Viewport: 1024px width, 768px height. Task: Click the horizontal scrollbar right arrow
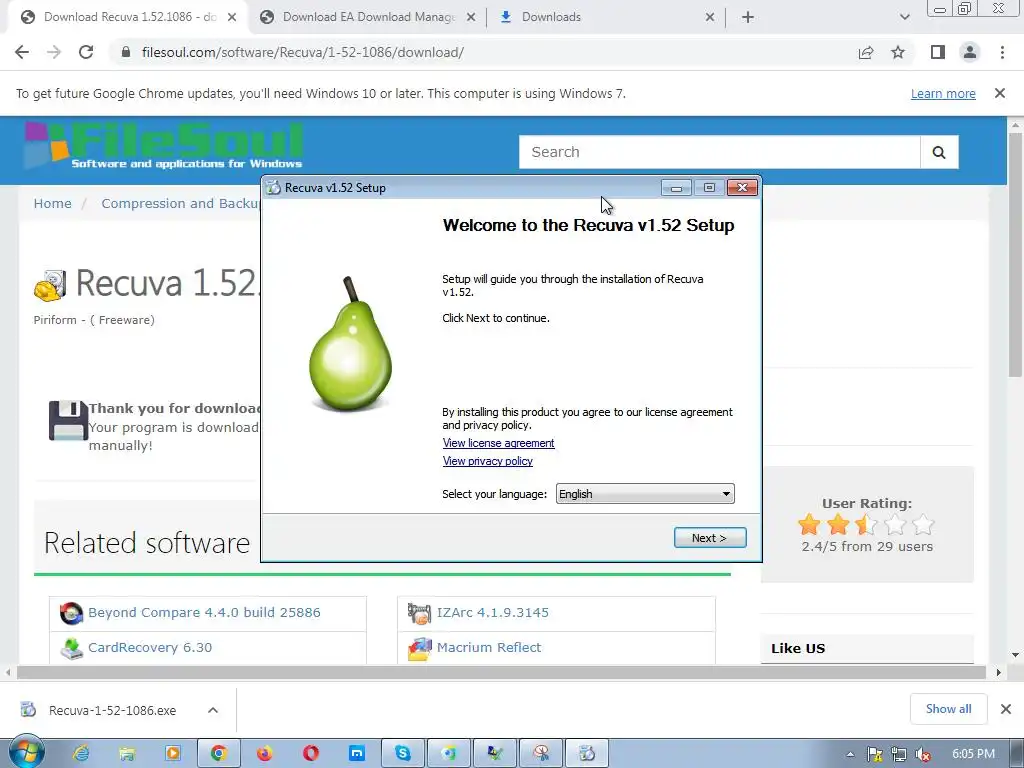tap(998, 672)
